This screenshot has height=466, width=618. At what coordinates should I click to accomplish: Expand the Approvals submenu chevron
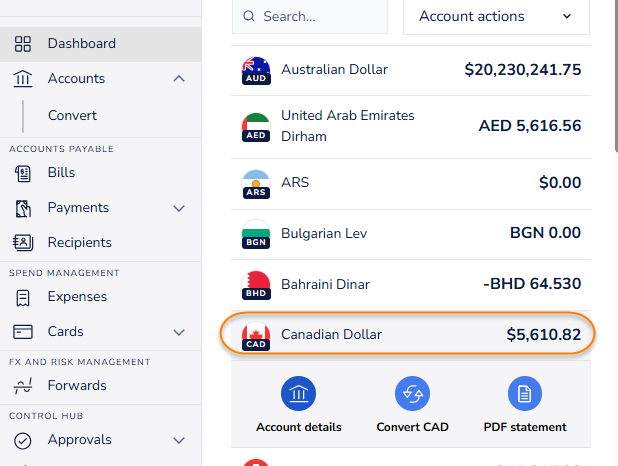179,440
